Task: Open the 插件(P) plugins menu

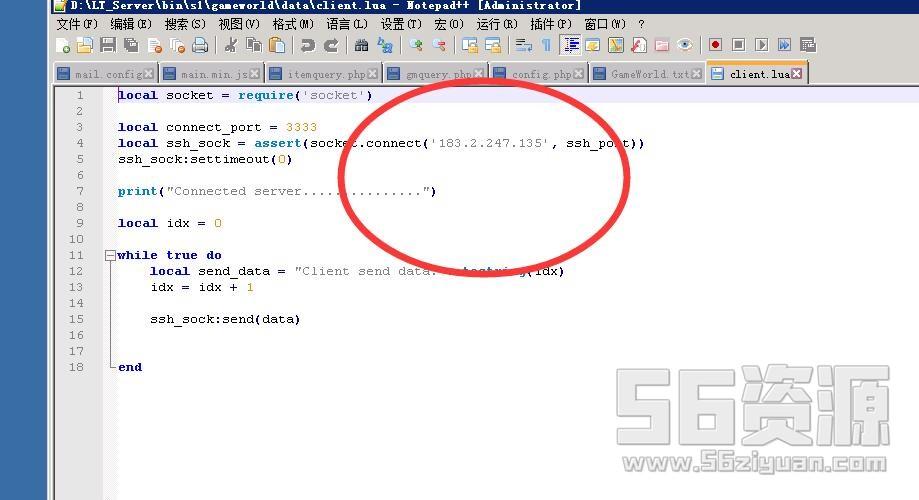Action: tap(551, 24)
